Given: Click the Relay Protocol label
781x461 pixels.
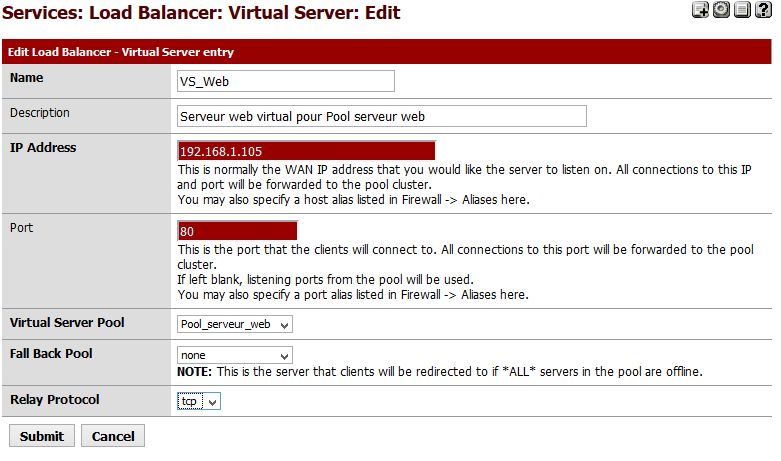Looking at the screenshot, I should pyautogui.click(x=54, y=400).
